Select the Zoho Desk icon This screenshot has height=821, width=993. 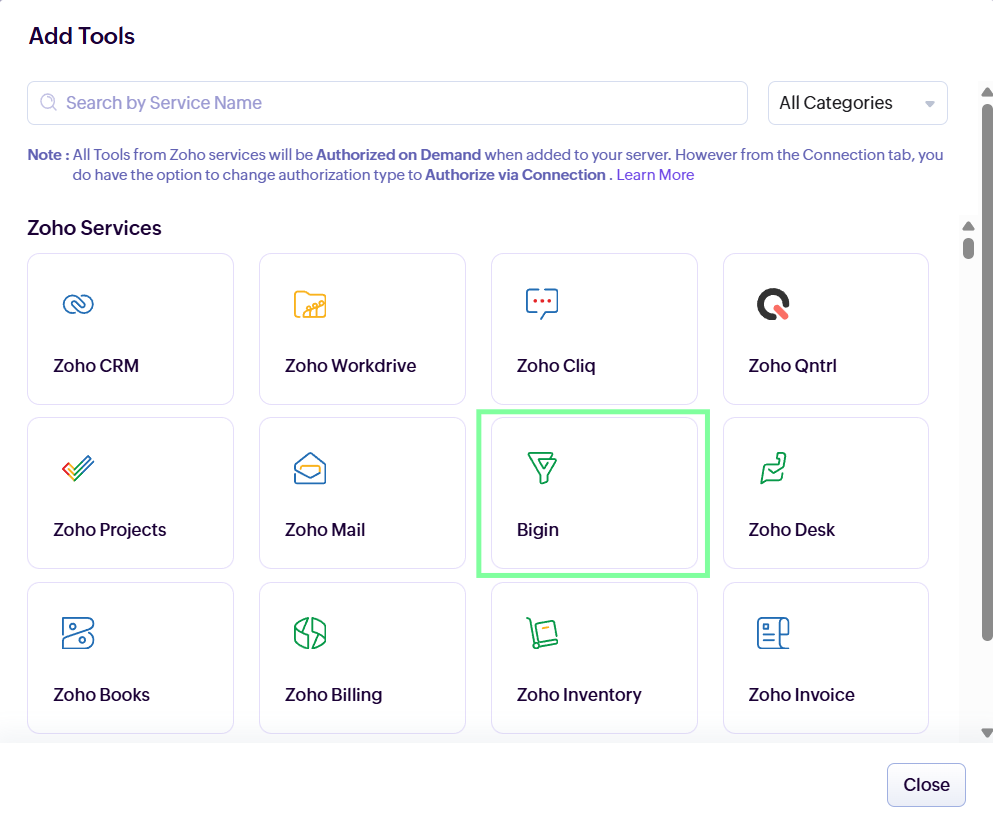pyautogui.click(x=773, y=468)
